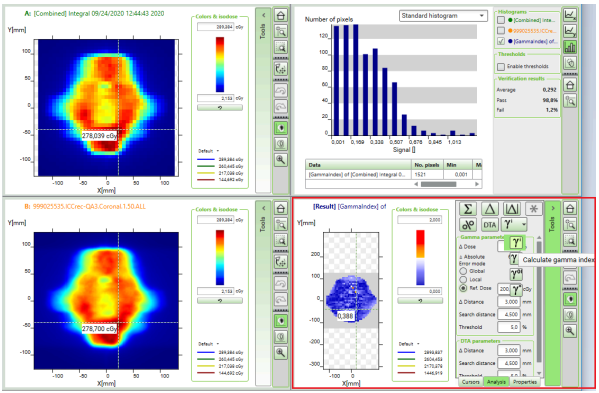Select the bar histogram view icon
This screenshot has width=599, height=393.
(570, 47)
